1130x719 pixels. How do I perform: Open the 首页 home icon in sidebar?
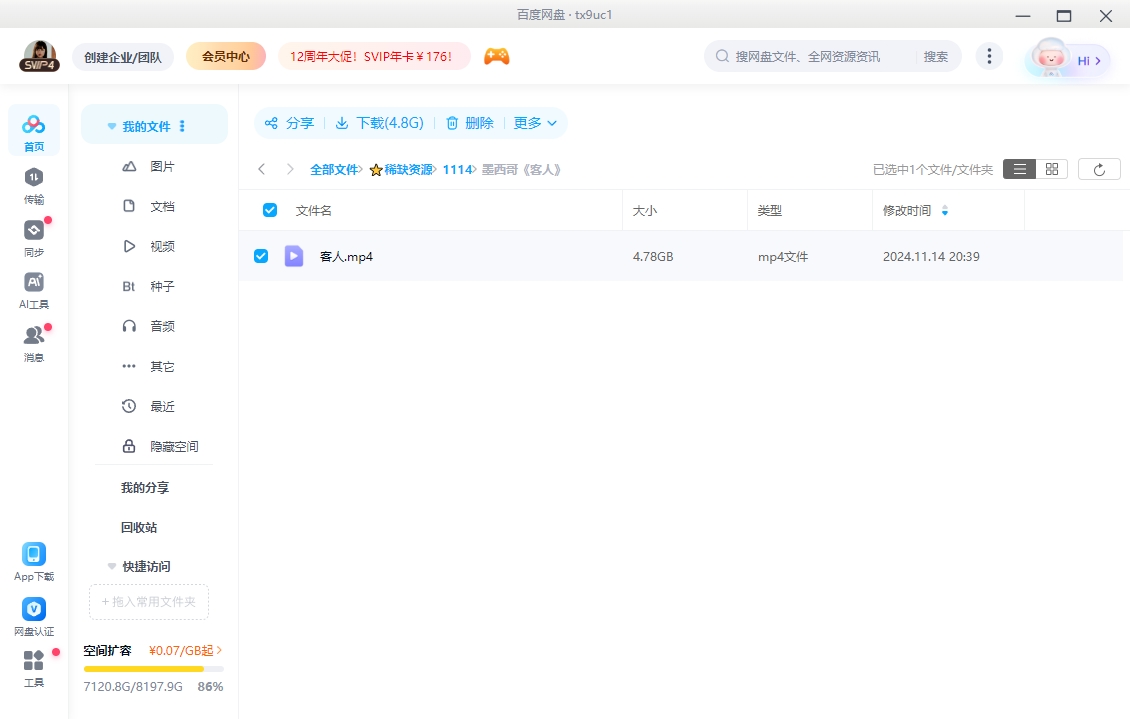pyautogui.click(x=34, y=133)
